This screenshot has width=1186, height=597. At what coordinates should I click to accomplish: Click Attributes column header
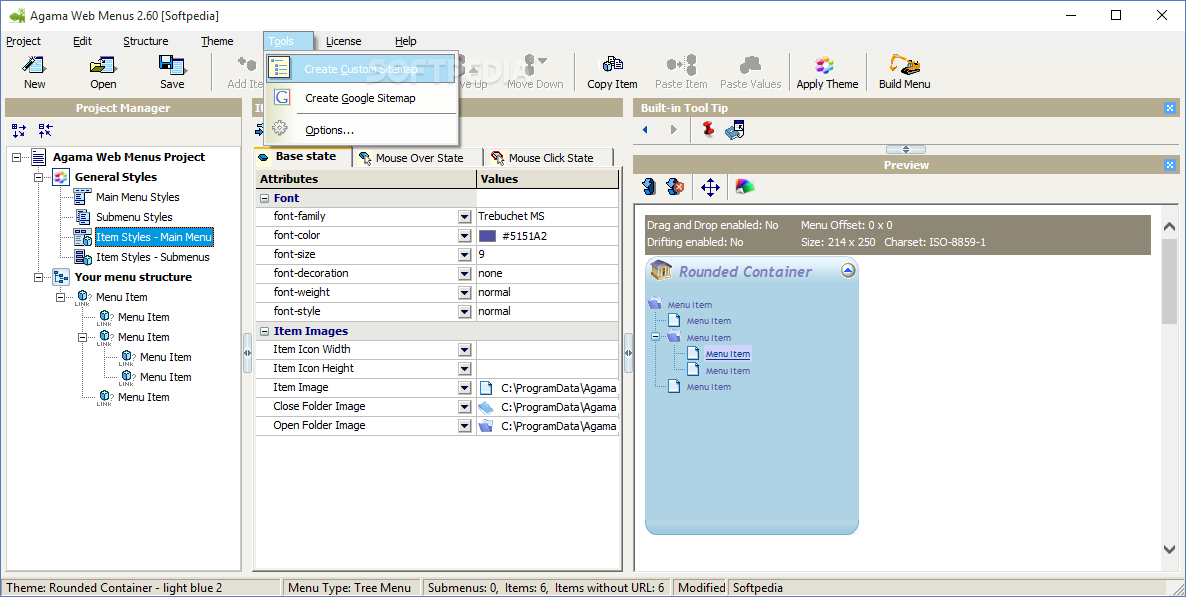pyautogui.click(x=366, y=179)
